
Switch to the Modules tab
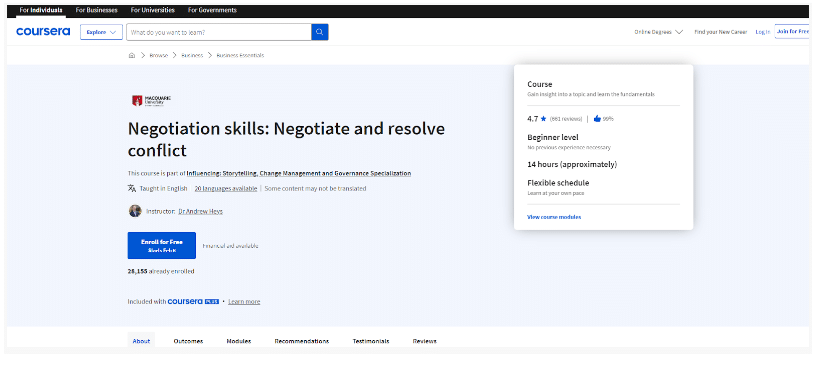click(239, 341)
